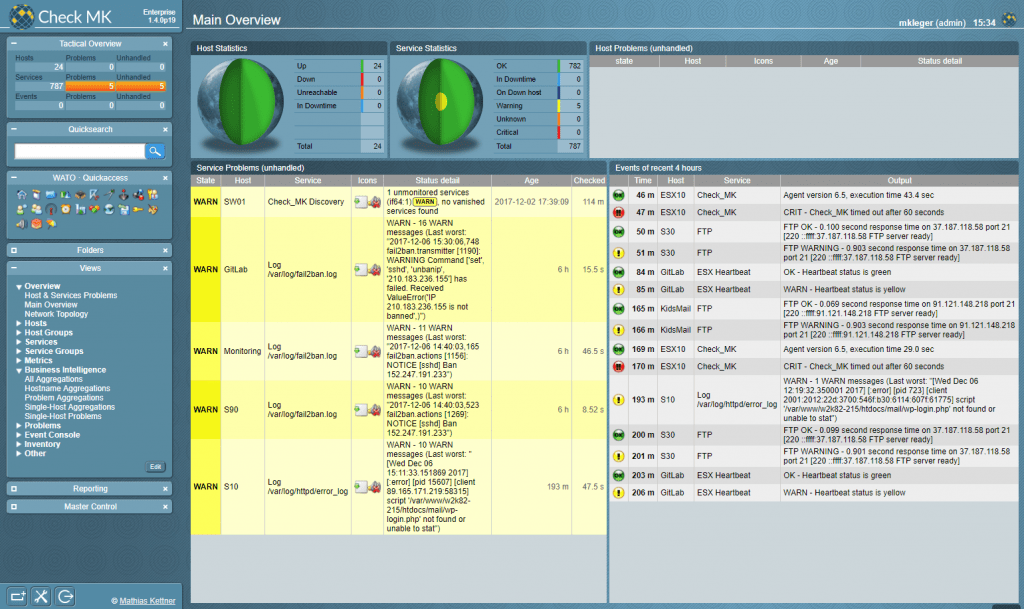The width and height of the screenshot is (1024, 609).
Task: Click the red-green-orange balls icon in WATO Quickaccess
Action: [94, 210]
